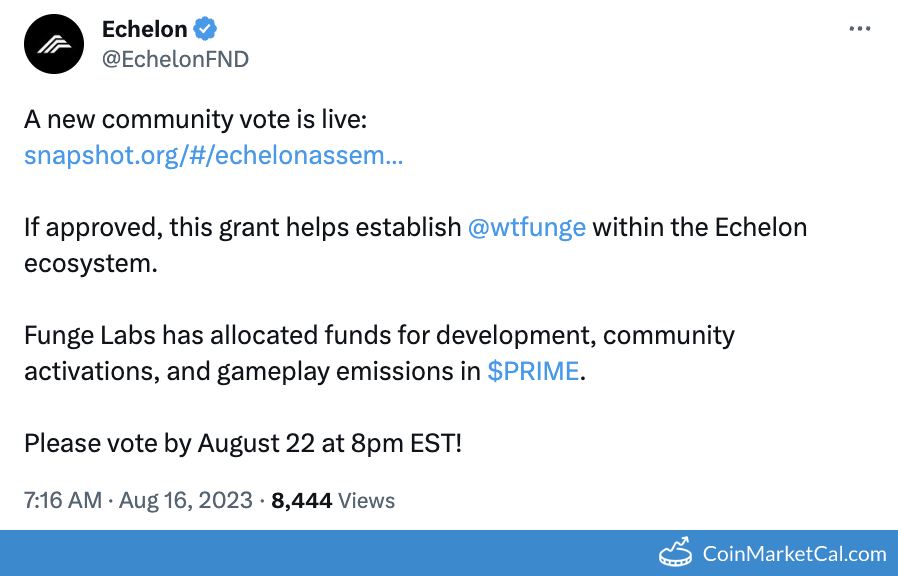The height and width of the screenshot is (576, 898).
Task: Click the blue verified badge
Action: [207, 29]
